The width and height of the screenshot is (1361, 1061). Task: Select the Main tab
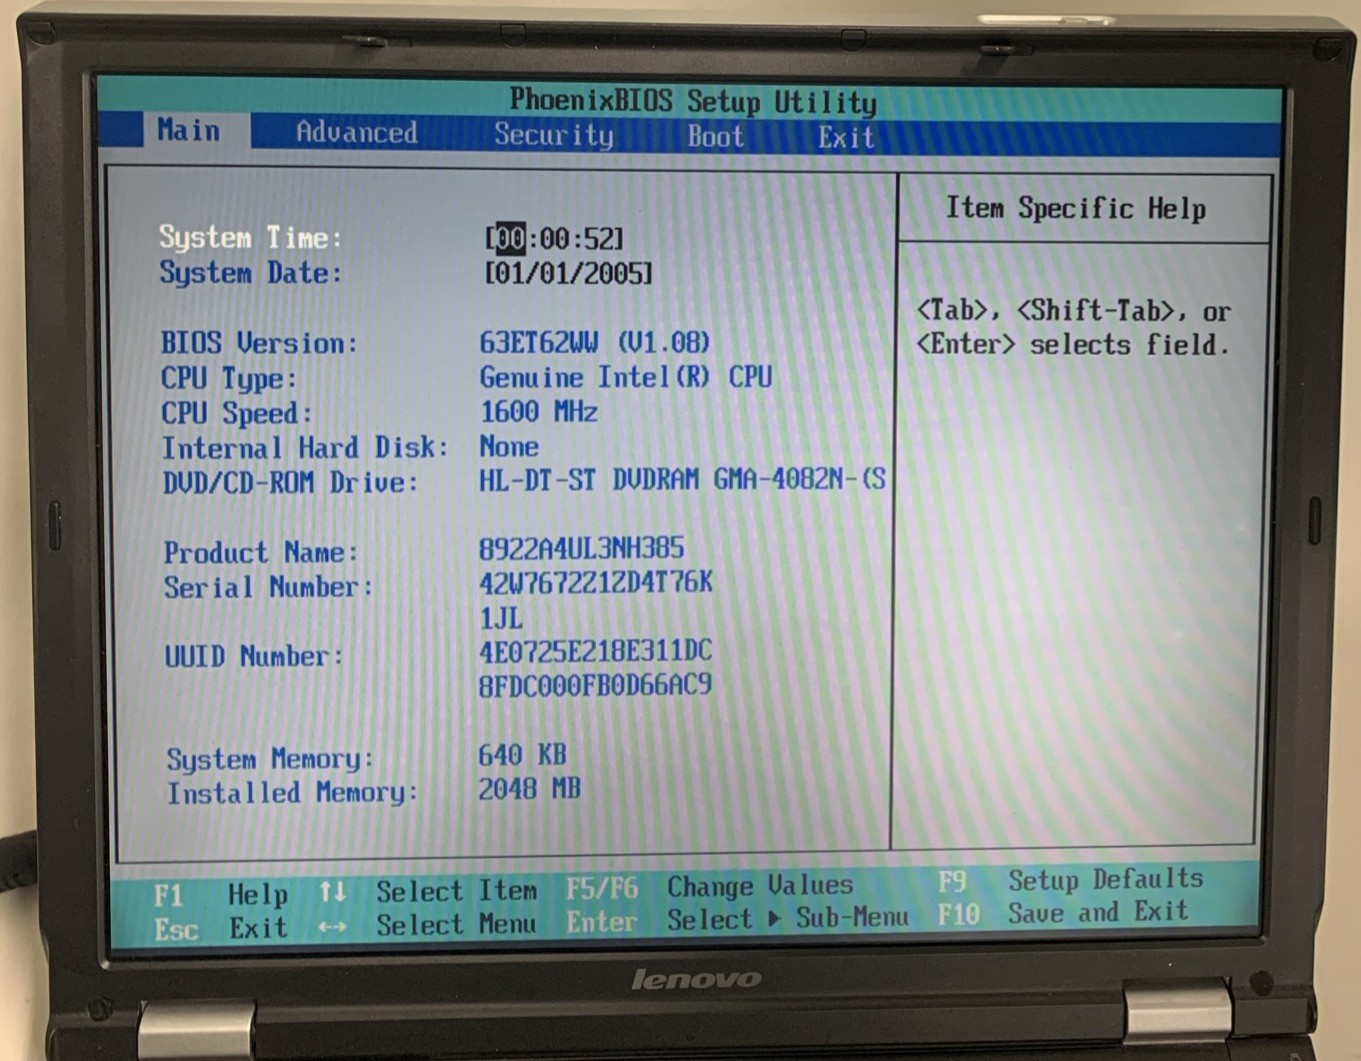click(188, 130)
